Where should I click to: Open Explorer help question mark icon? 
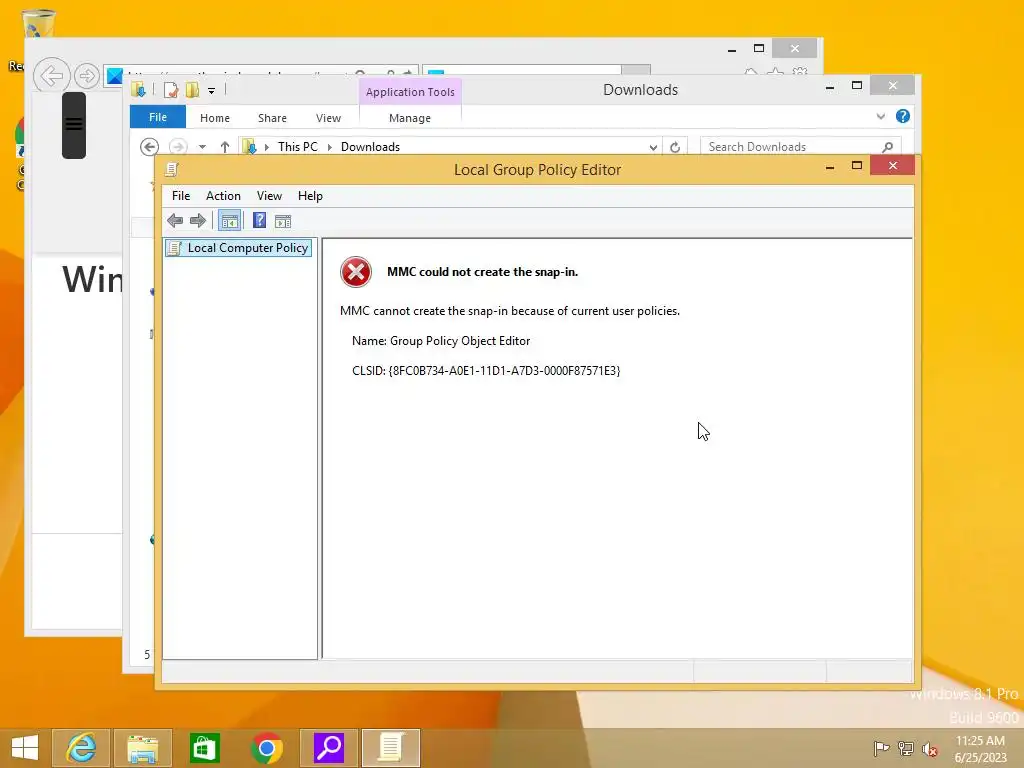coord(903,116)
